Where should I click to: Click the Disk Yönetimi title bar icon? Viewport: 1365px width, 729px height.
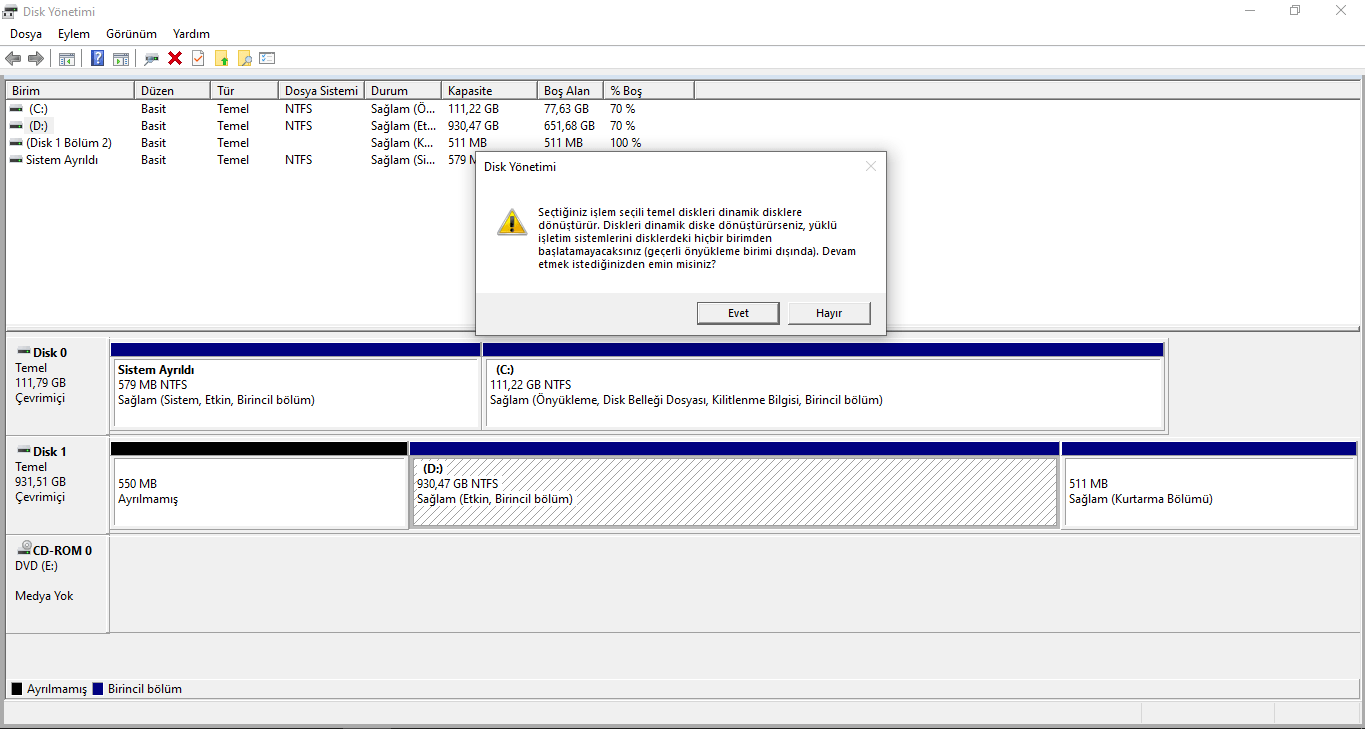(x=10, y=10)
